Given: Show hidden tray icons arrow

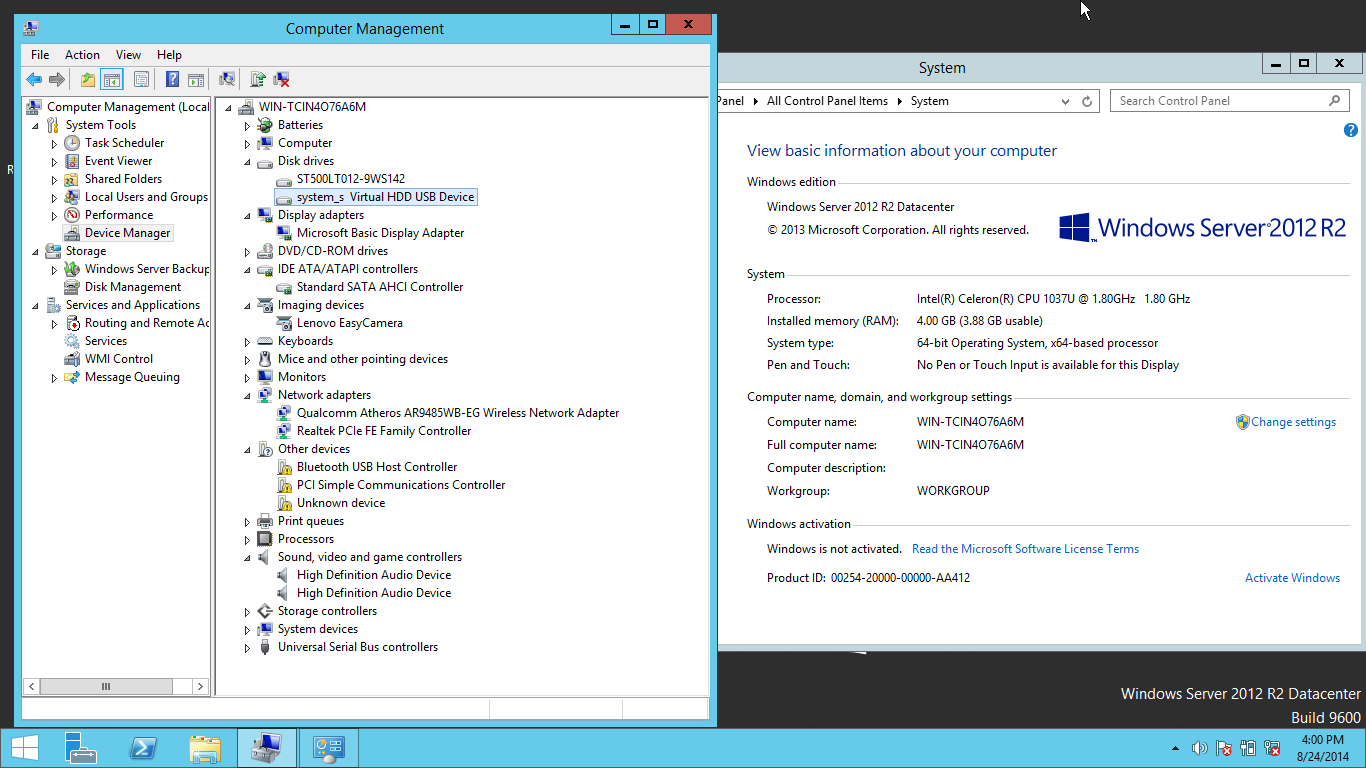Looking at the screenshot, I should (x=1176, y=748).
